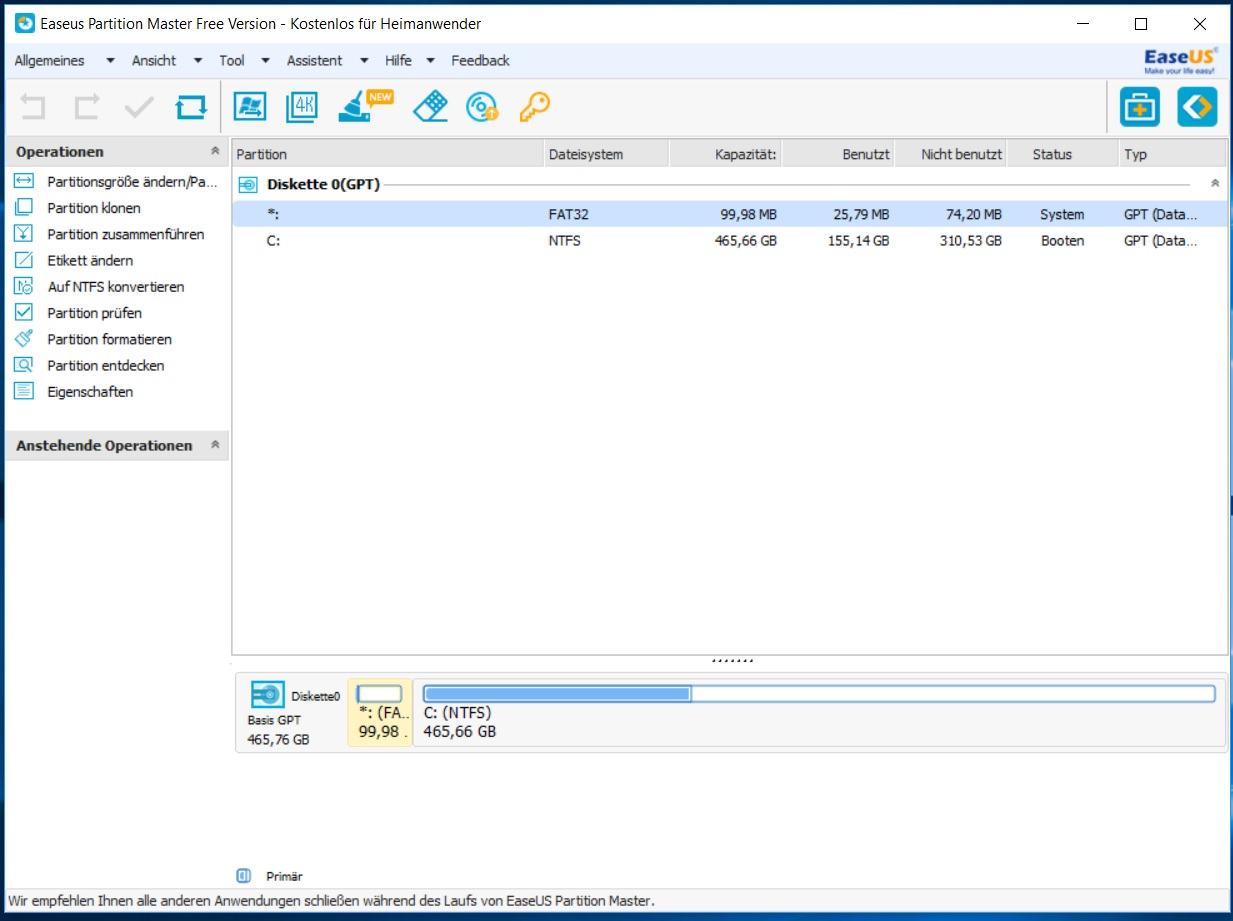Image resolution: width=1233 pixels, height=921 pixels.
Task: Click the 155,14 GB used value
Action: [858, 241]
